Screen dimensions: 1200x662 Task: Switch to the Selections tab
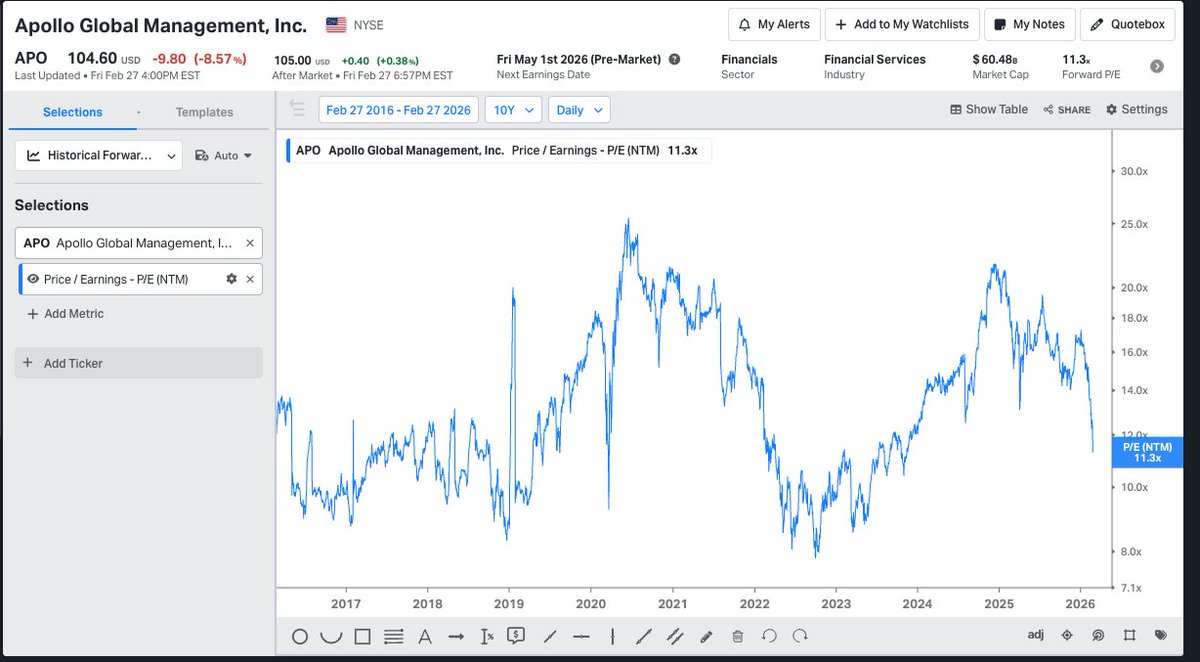[x=73, y=112]
